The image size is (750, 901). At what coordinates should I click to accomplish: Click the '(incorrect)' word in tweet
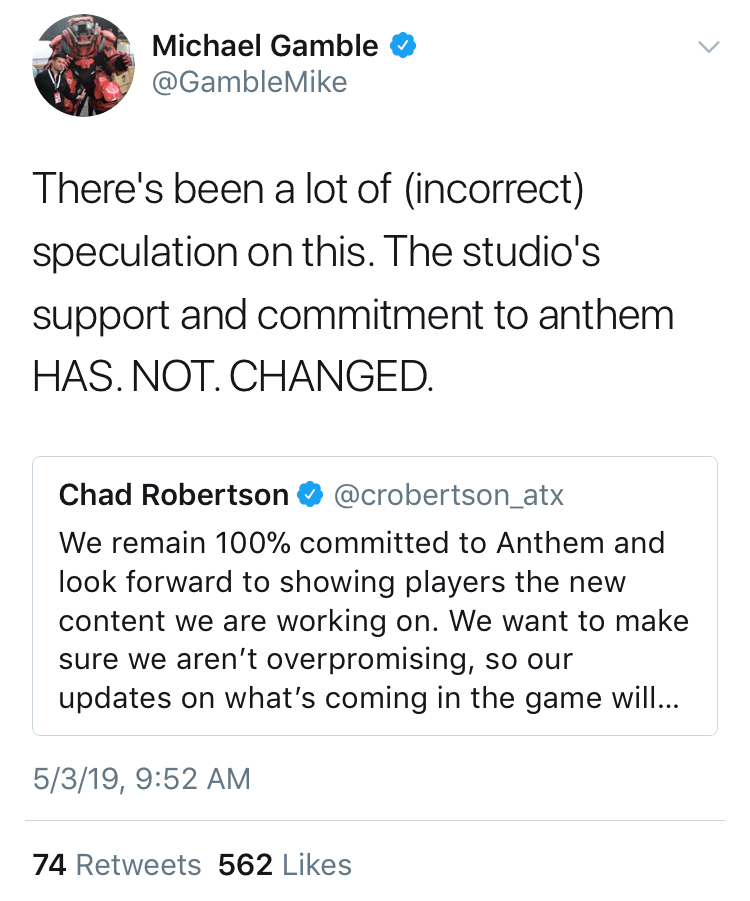494,190
